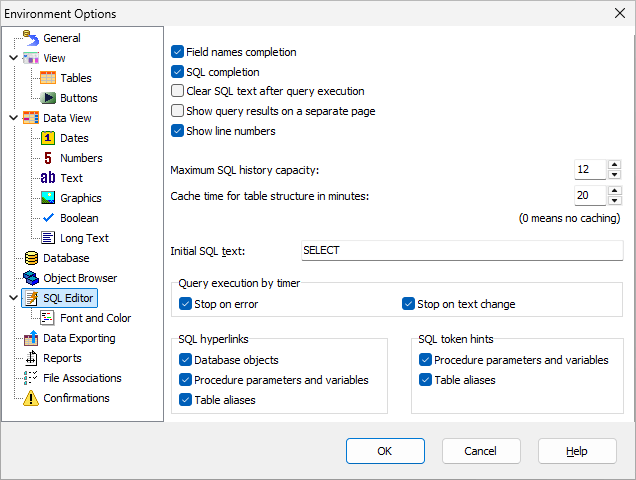Viewport: 636px width, 480px height.
Task: Select the Tables icon under View
Action: coord(48,78)
